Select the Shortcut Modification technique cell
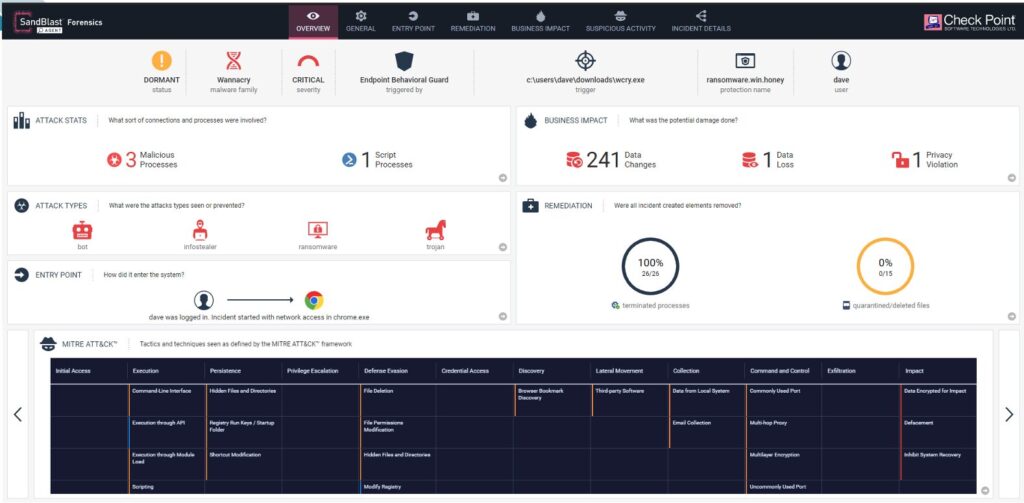The image size is (1024, 503). click(x=243, y=464)
